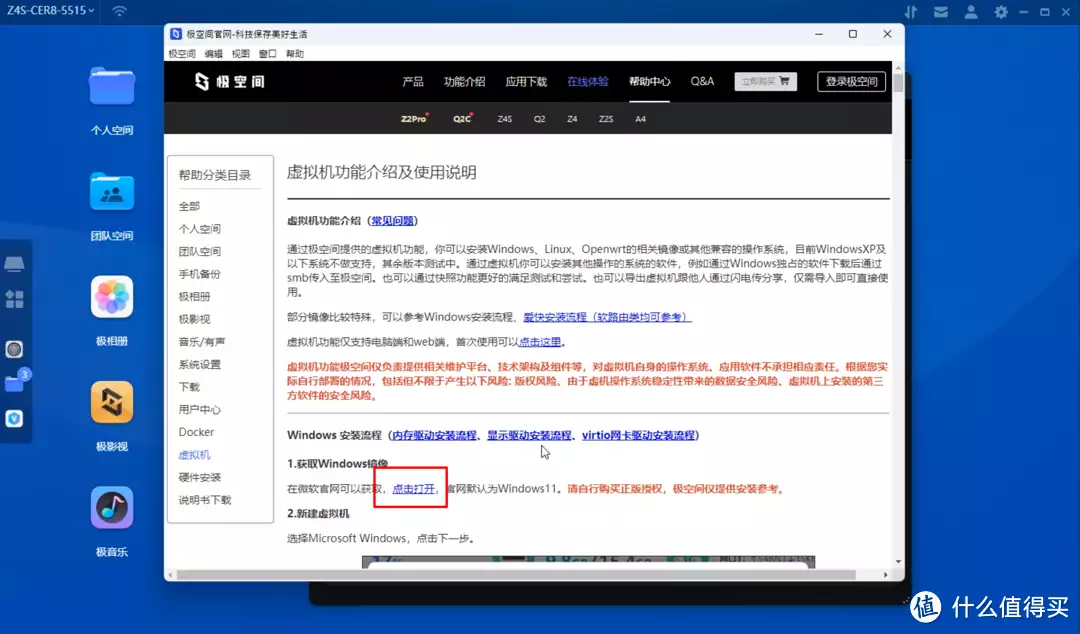Open the 显示驱动安装流程 link
Viewport: 1080px width, 634px height.
click(529, 436)
